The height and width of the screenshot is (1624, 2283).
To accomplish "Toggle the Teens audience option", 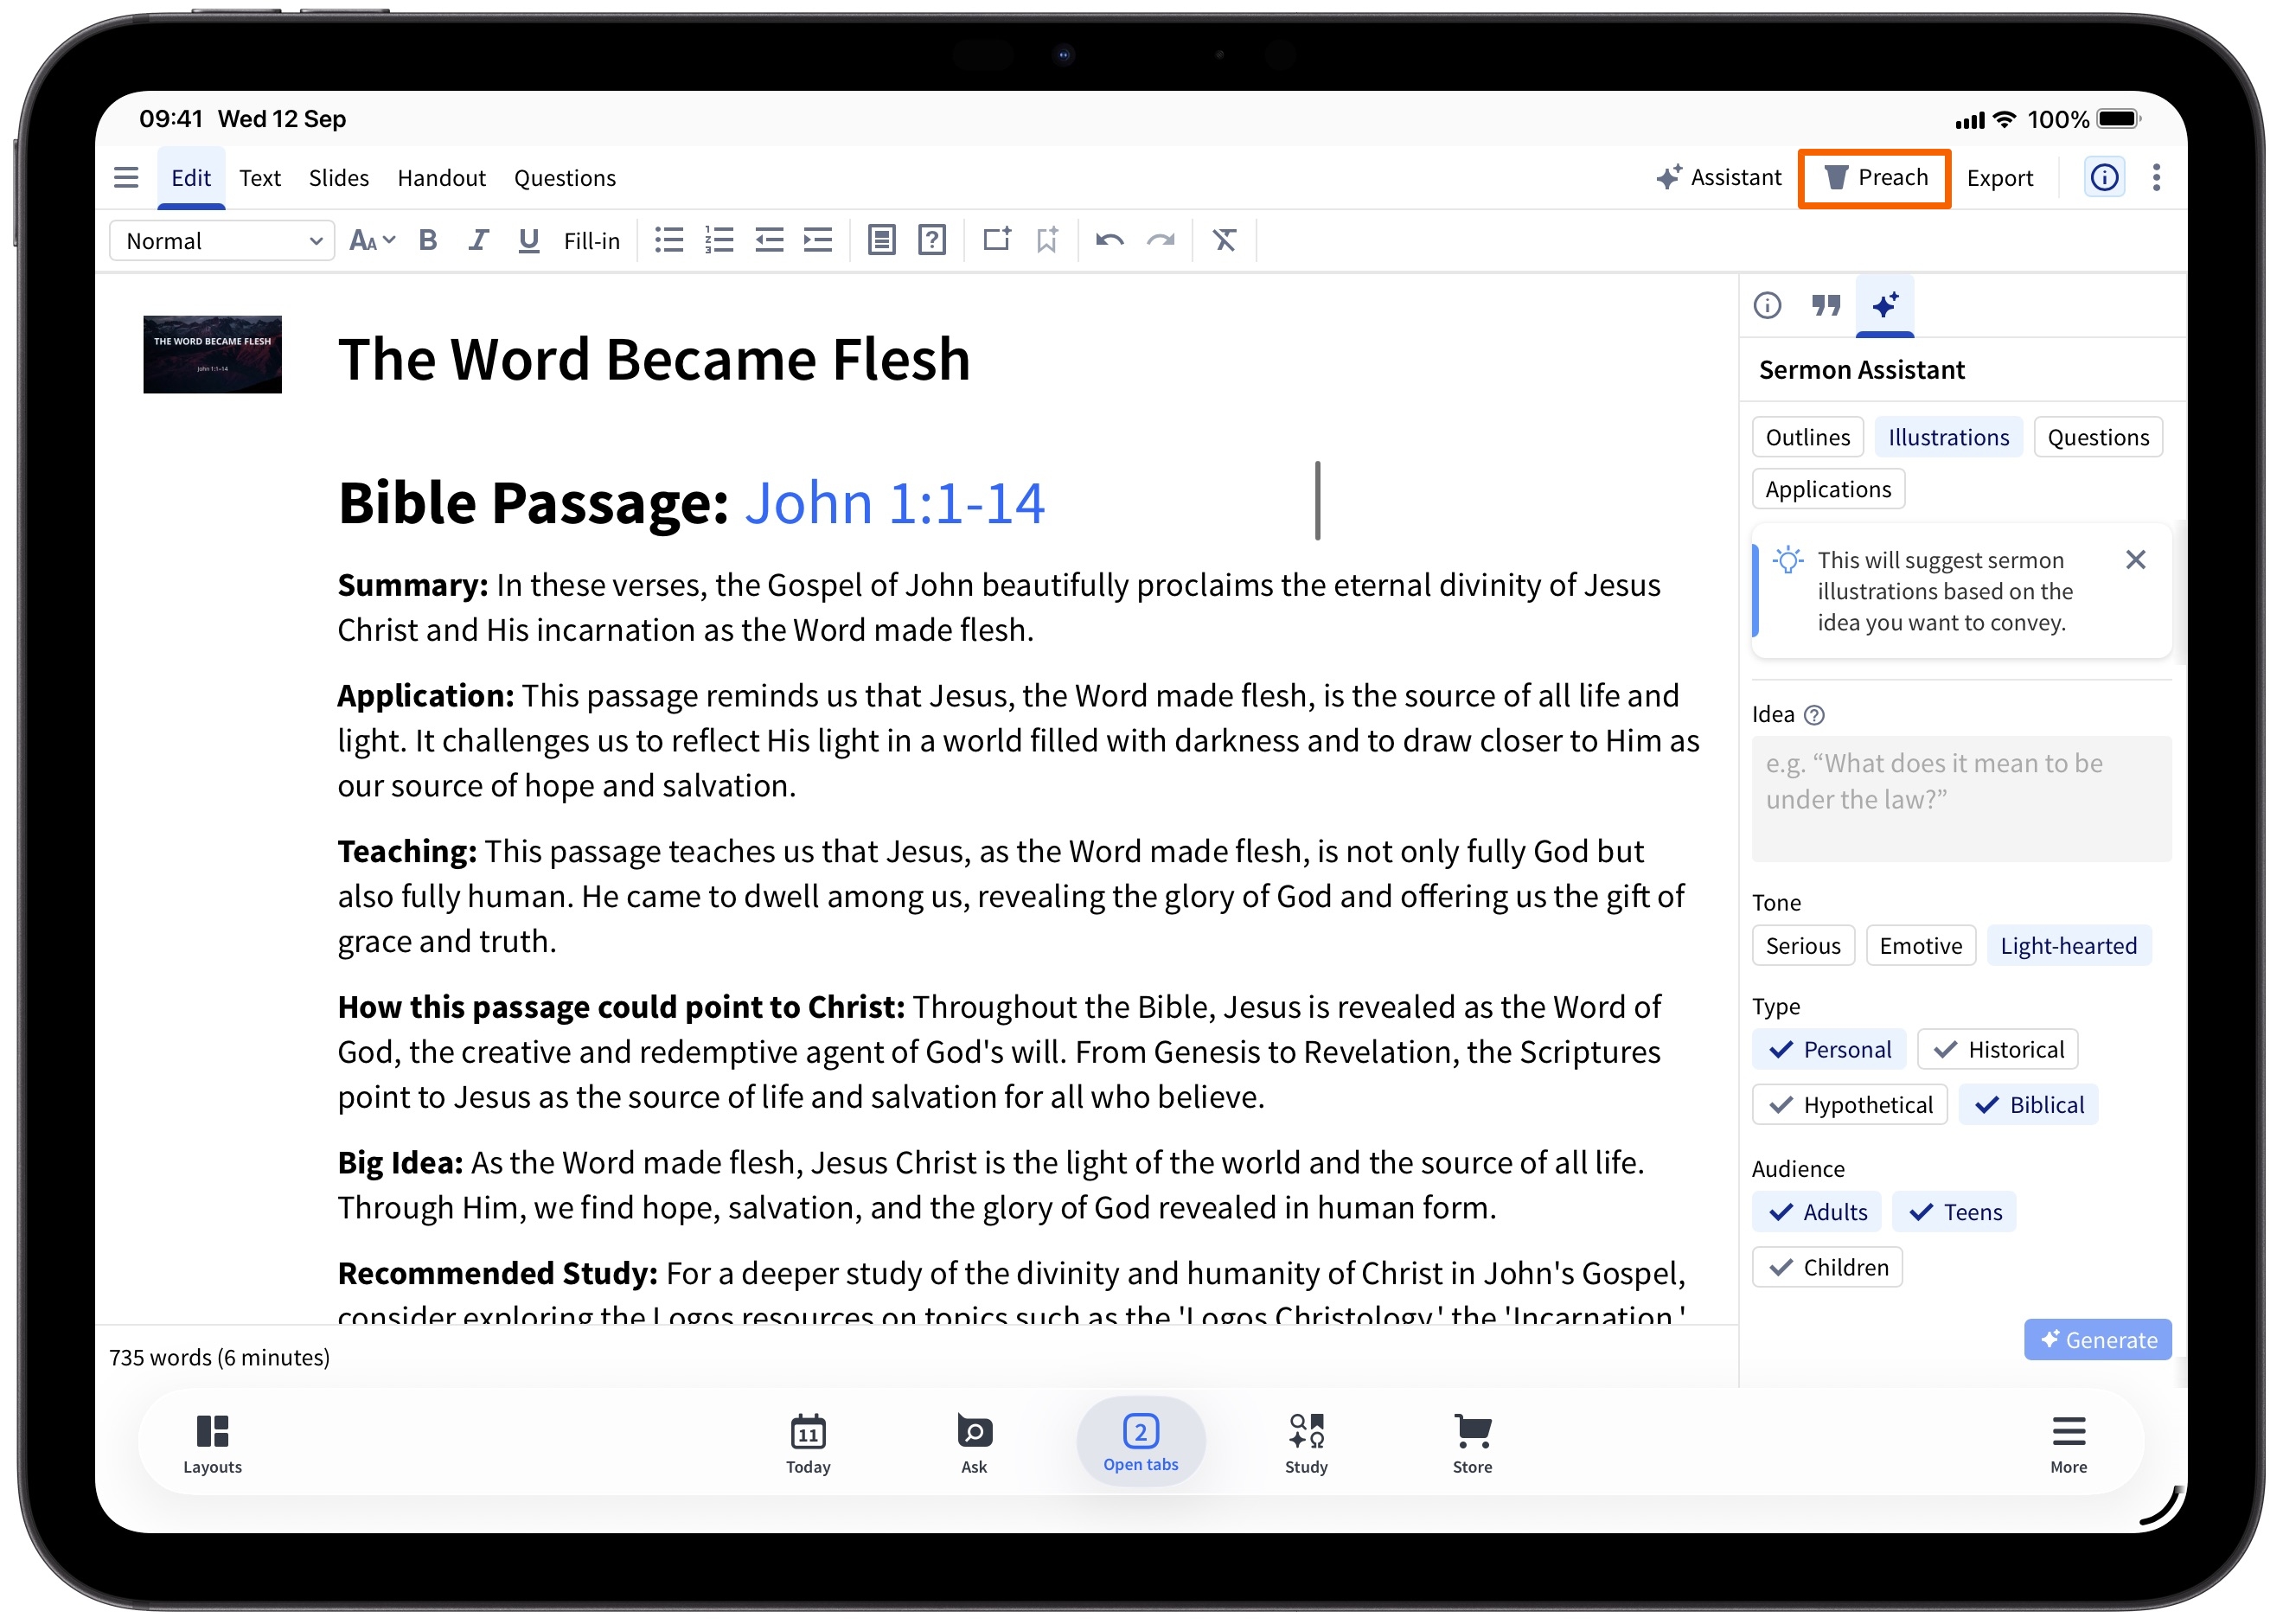I will (1954, 1212).
